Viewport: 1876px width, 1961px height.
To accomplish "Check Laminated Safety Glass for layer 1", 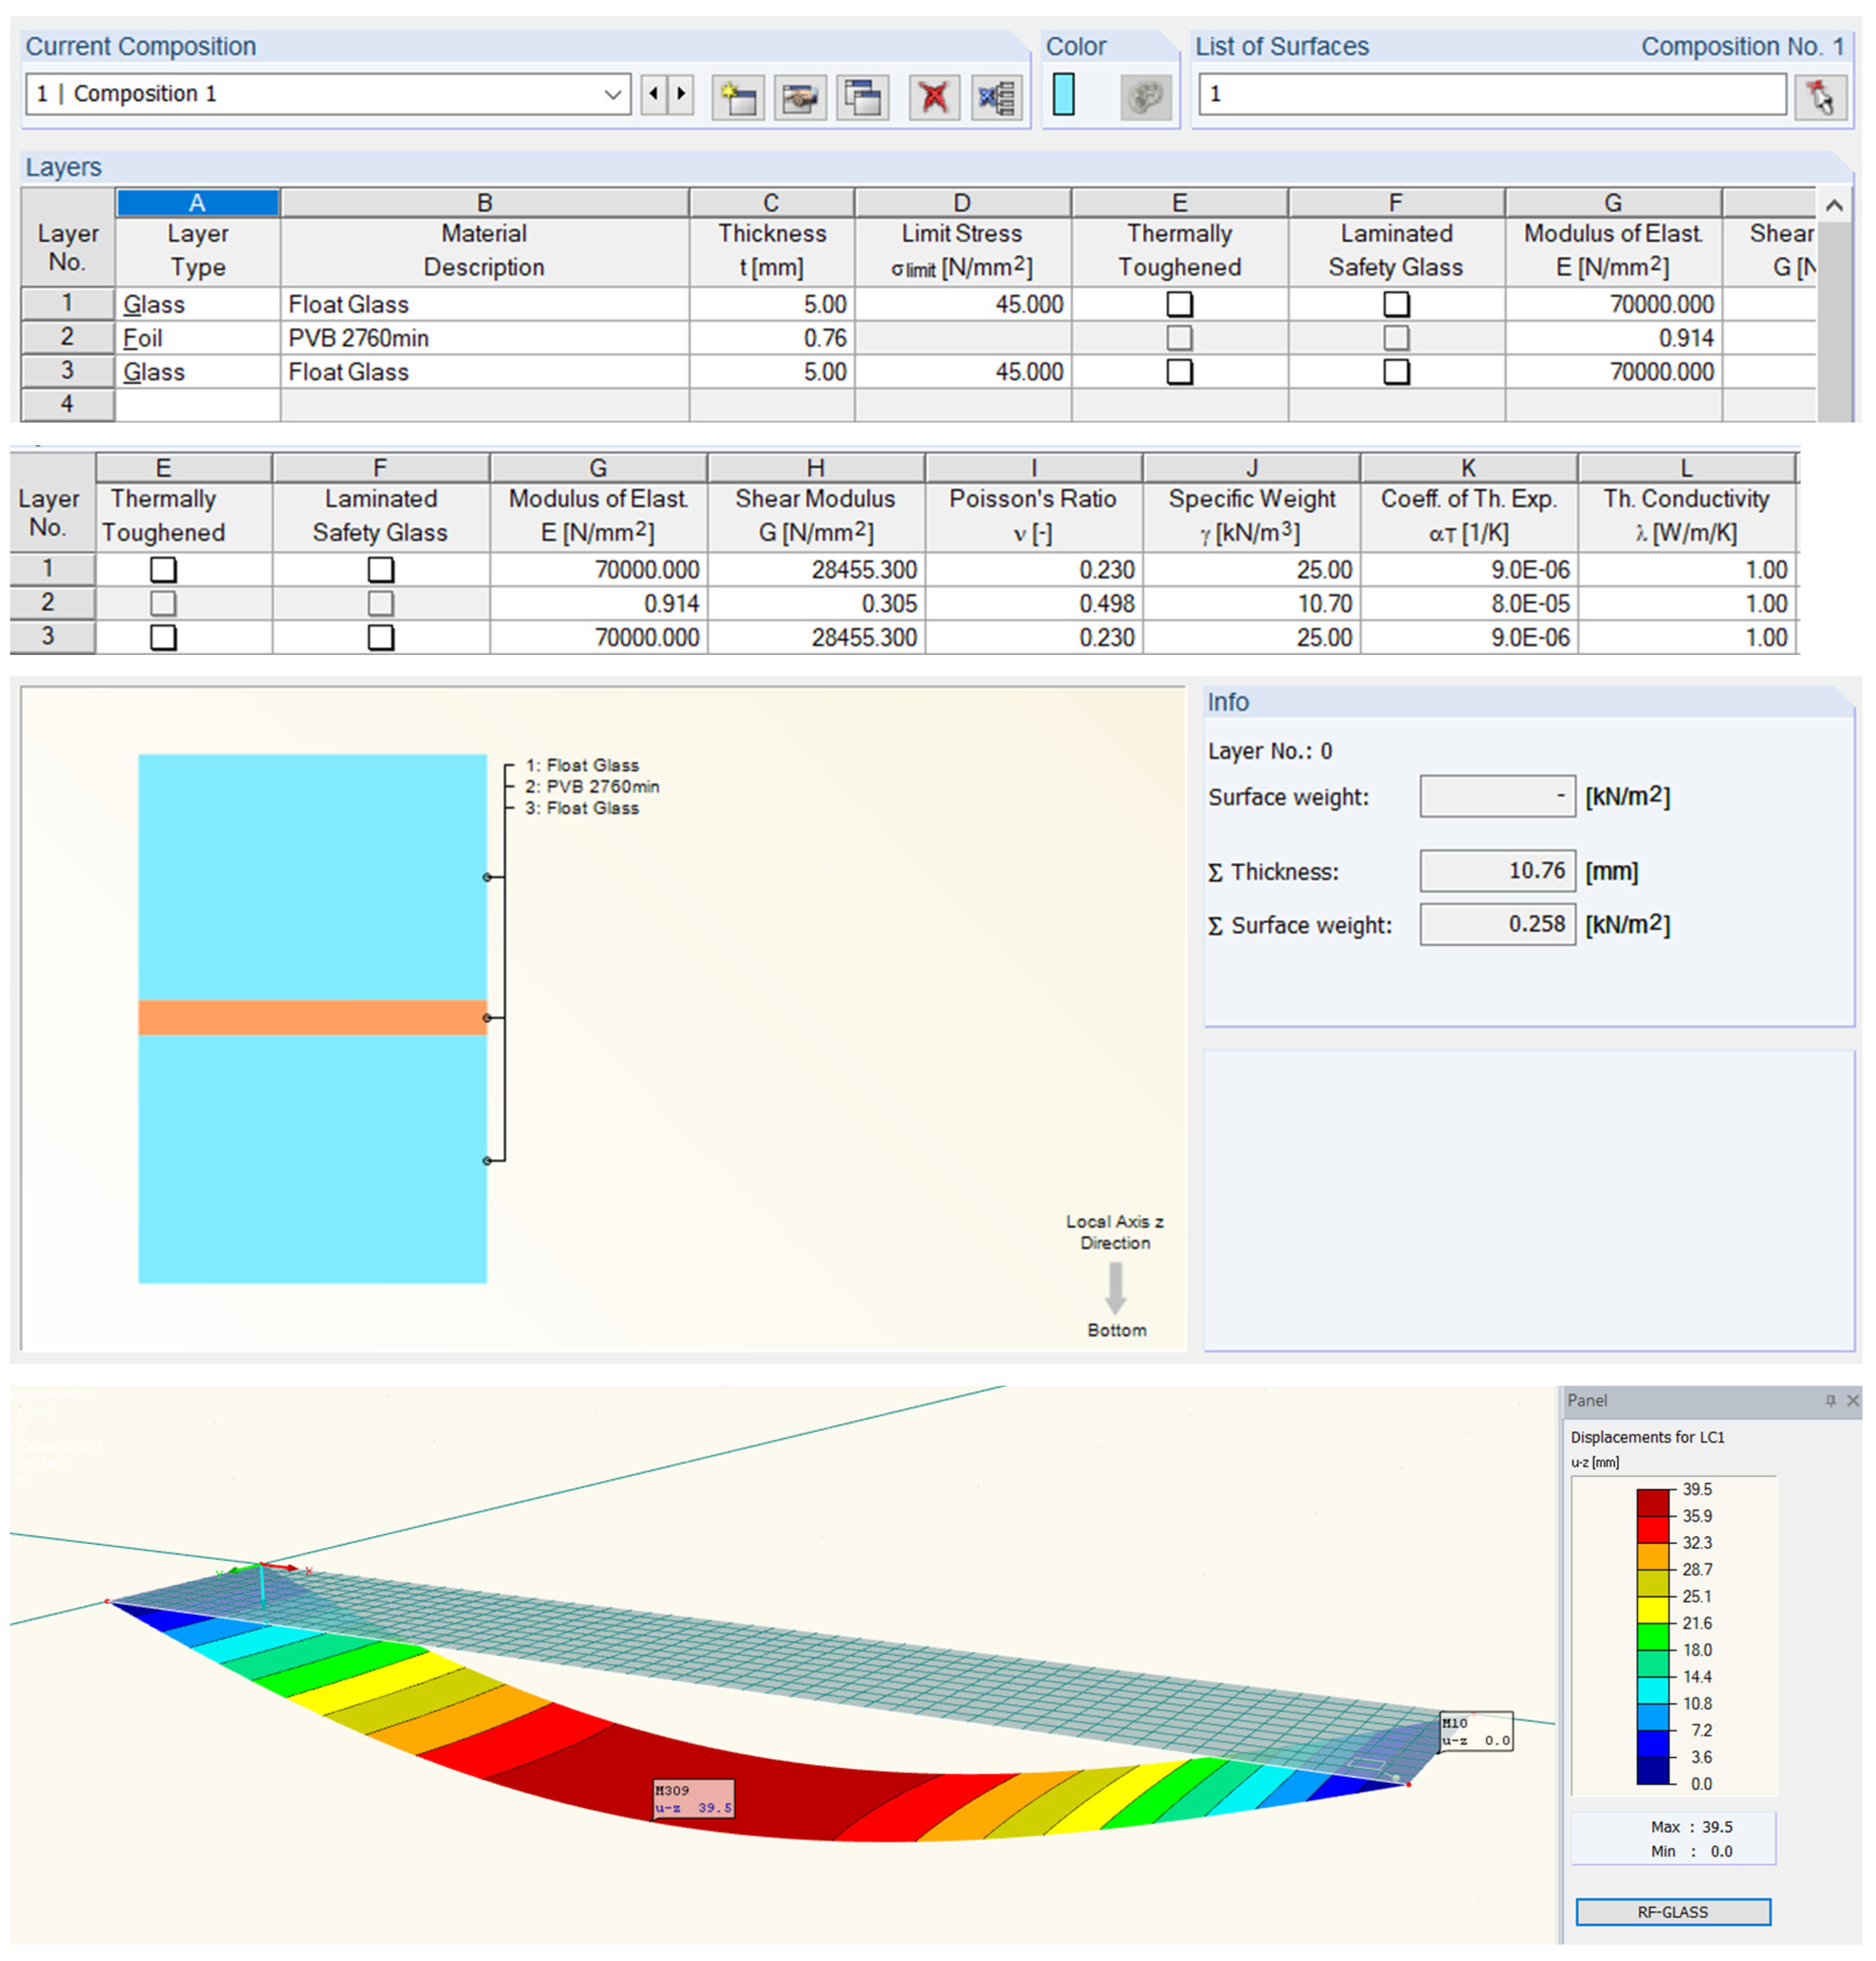I will pyautogui.click(x=1396, y=304).
